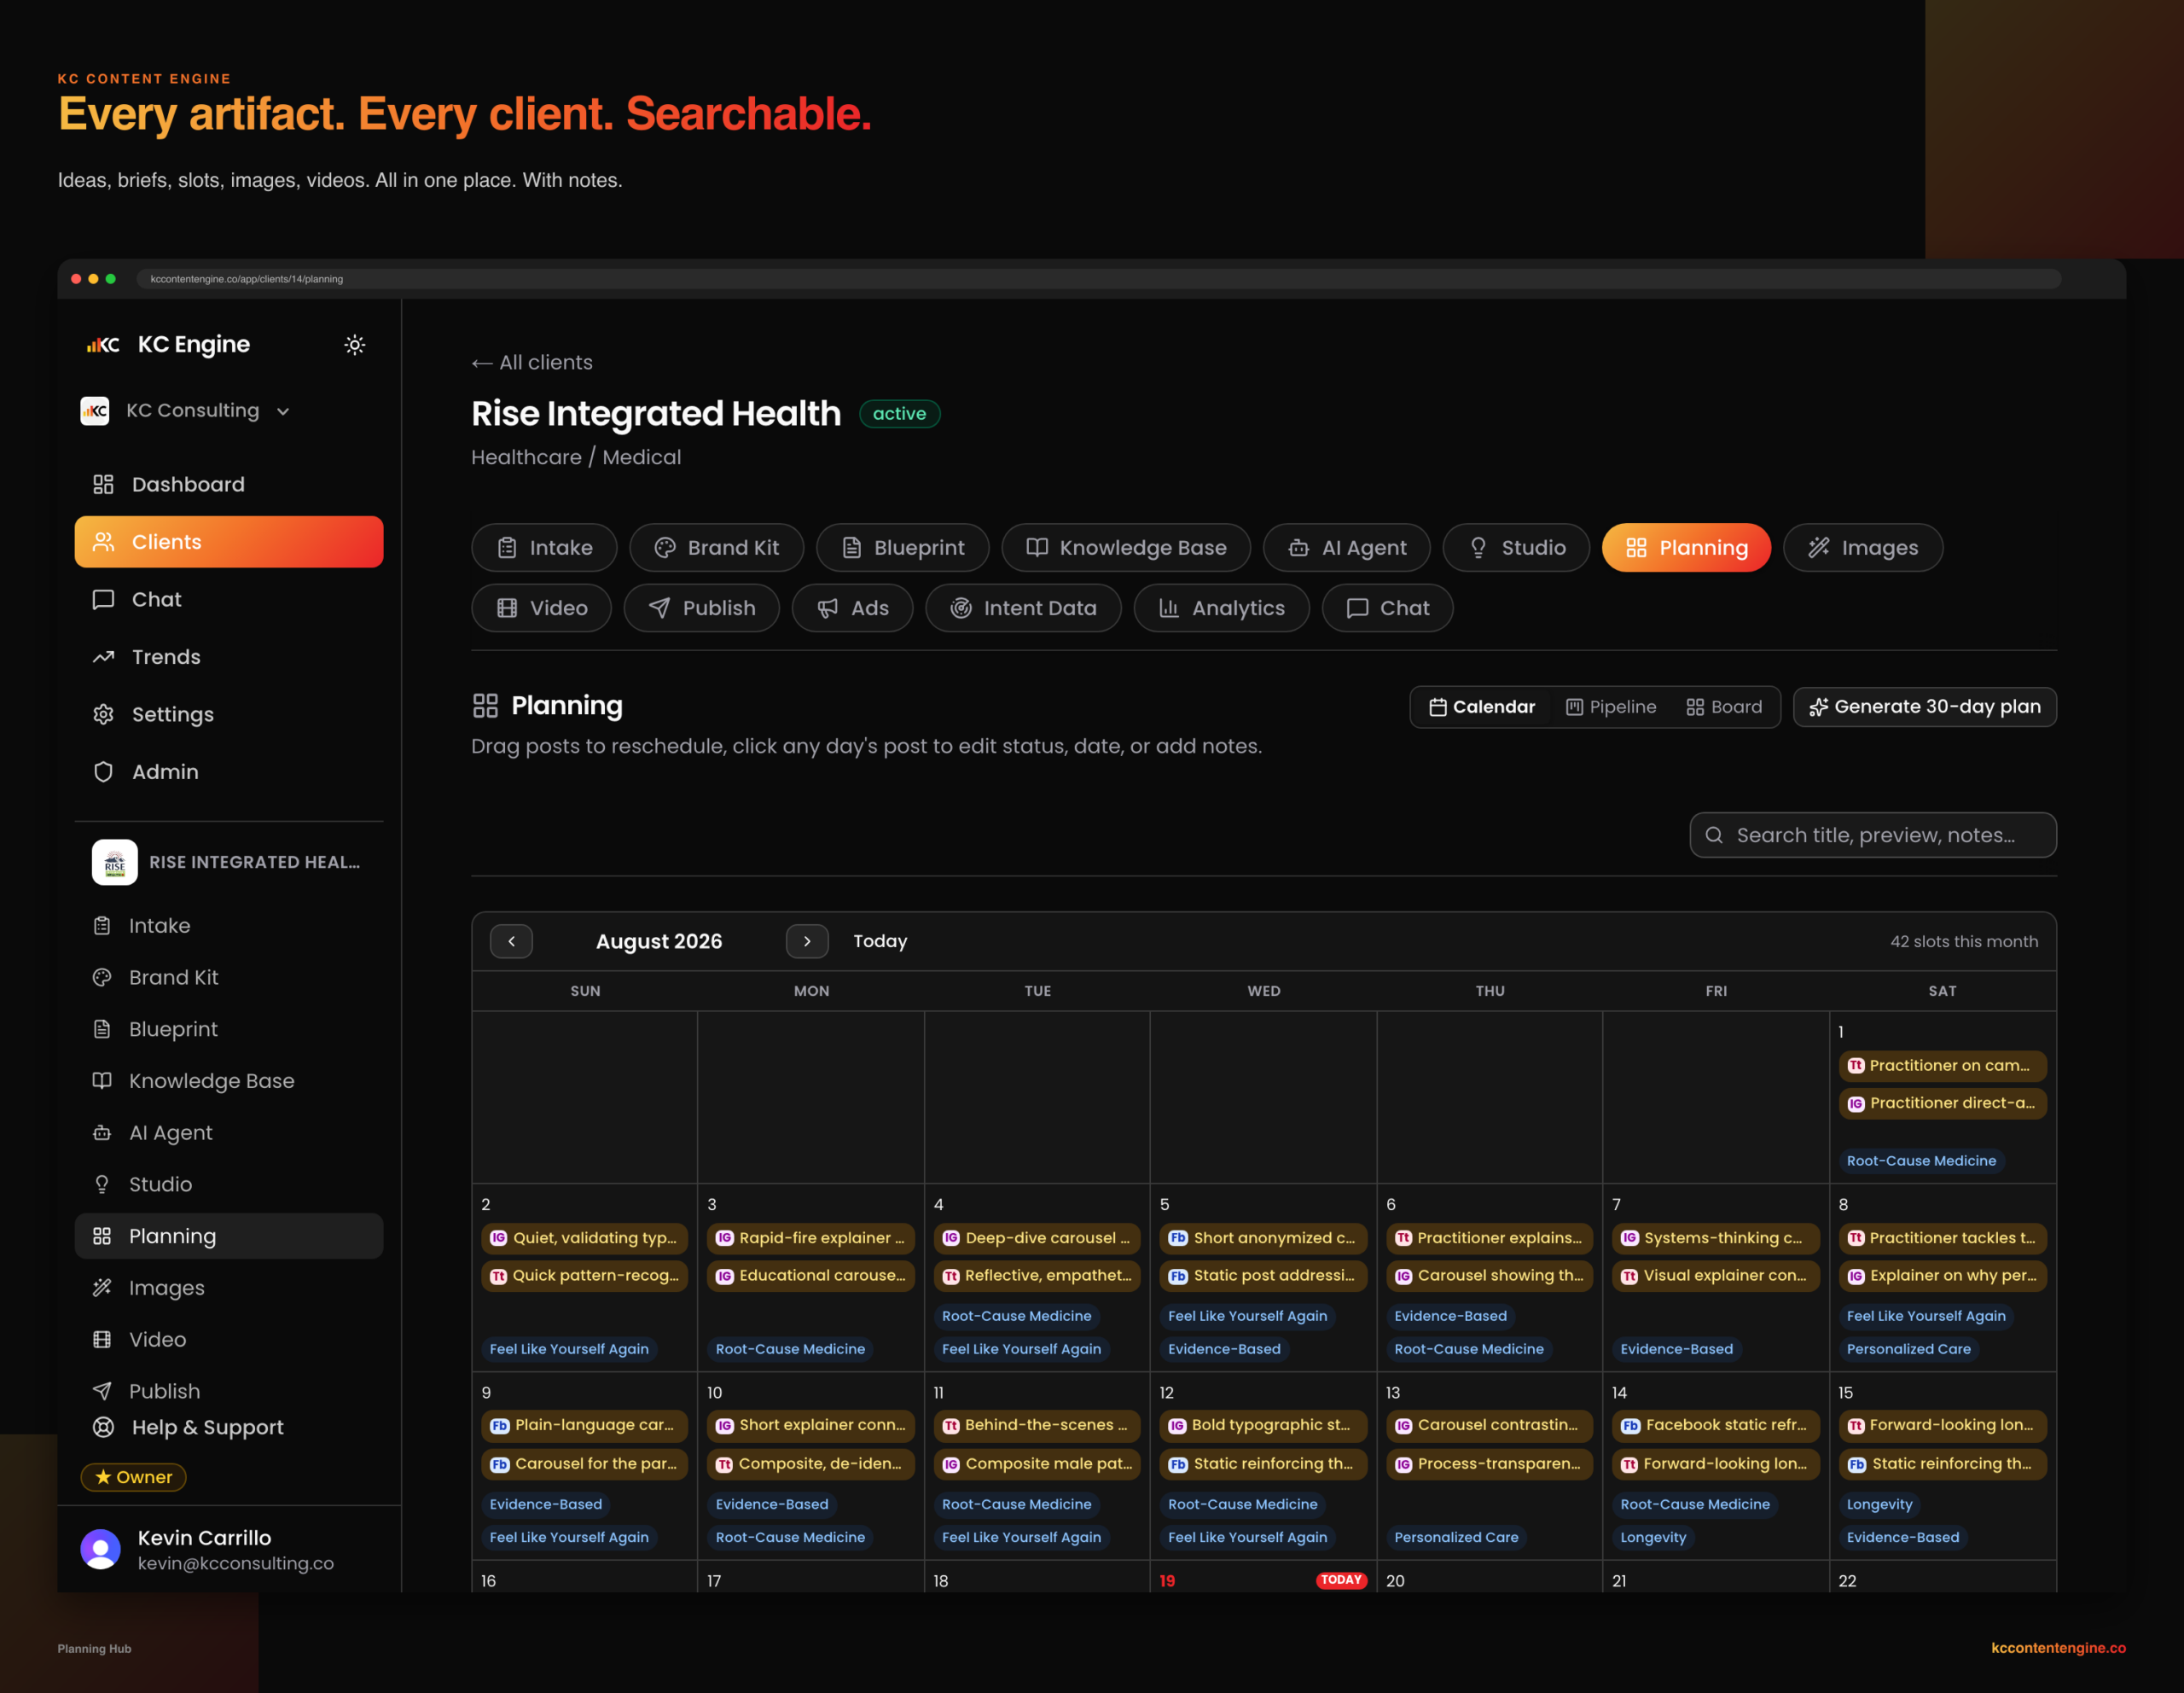Focus the Search title, preview, notes field
The image size is (2184, 1693).
coord(1873,835)
